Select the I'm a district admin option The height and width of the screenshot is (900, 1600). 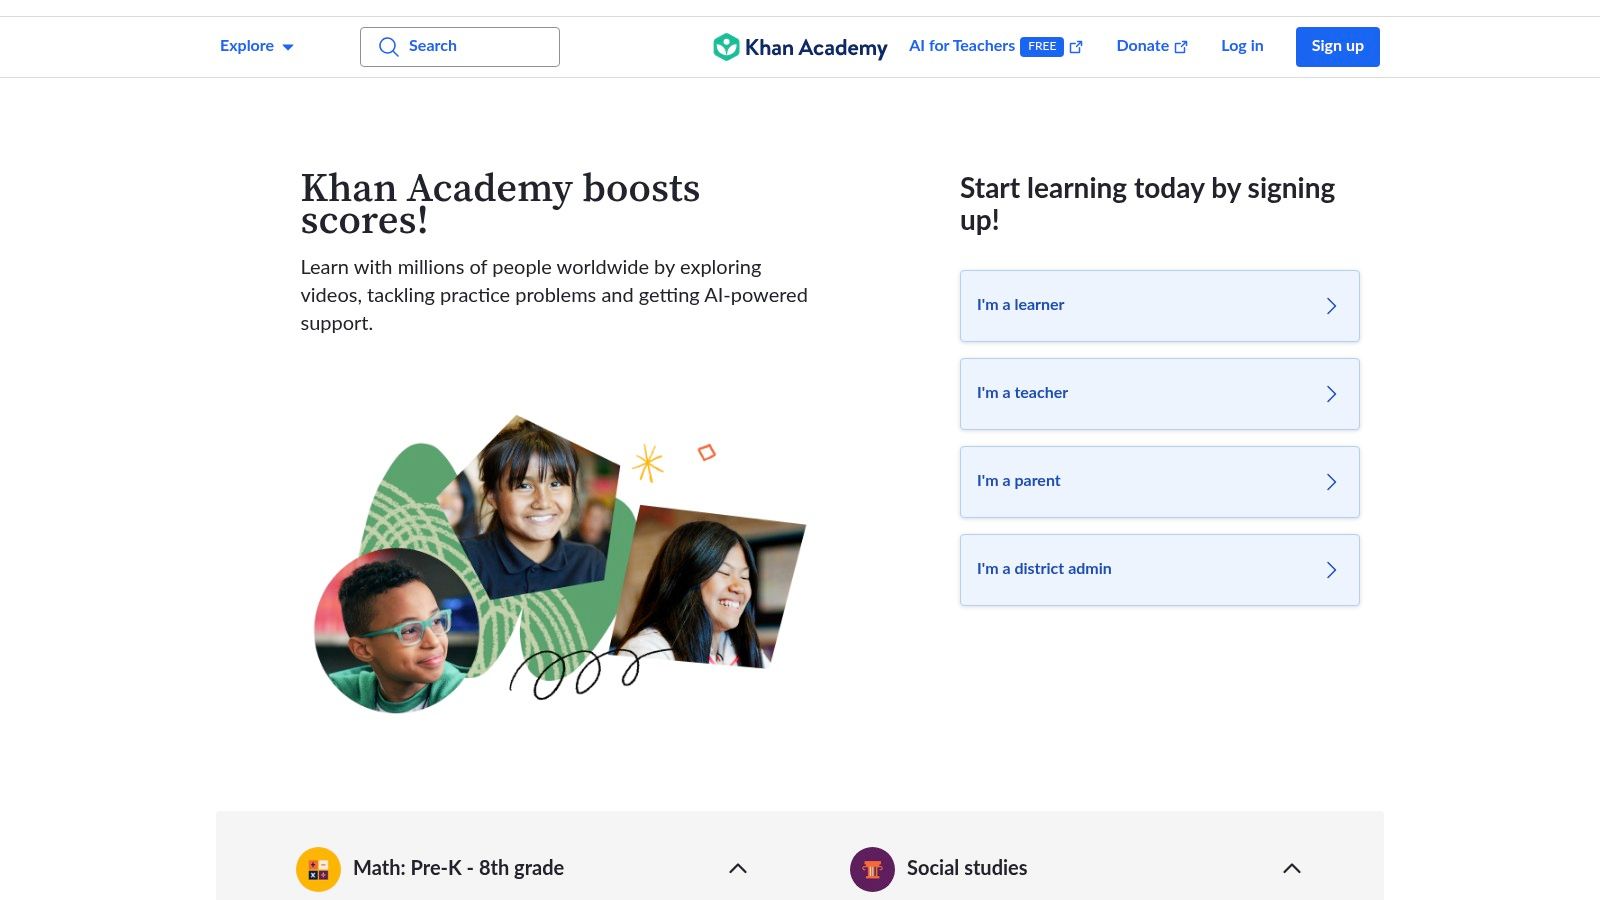(1159, 569)
